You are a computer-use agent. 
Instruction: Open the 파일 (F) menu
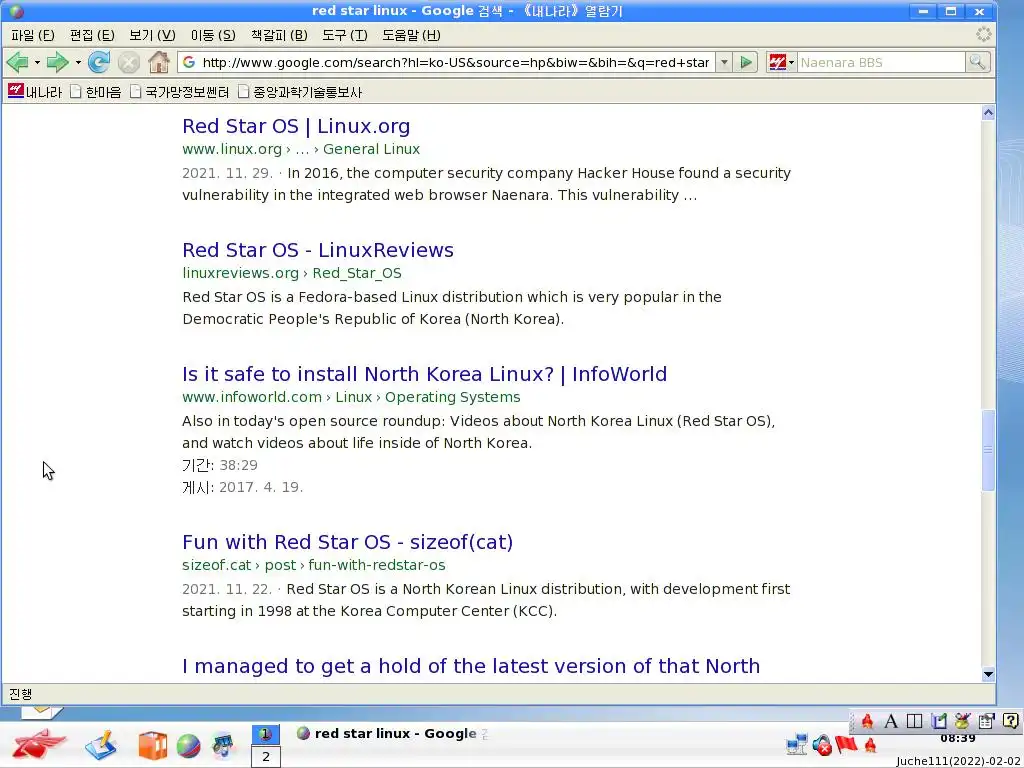click(x=32, y=35)
